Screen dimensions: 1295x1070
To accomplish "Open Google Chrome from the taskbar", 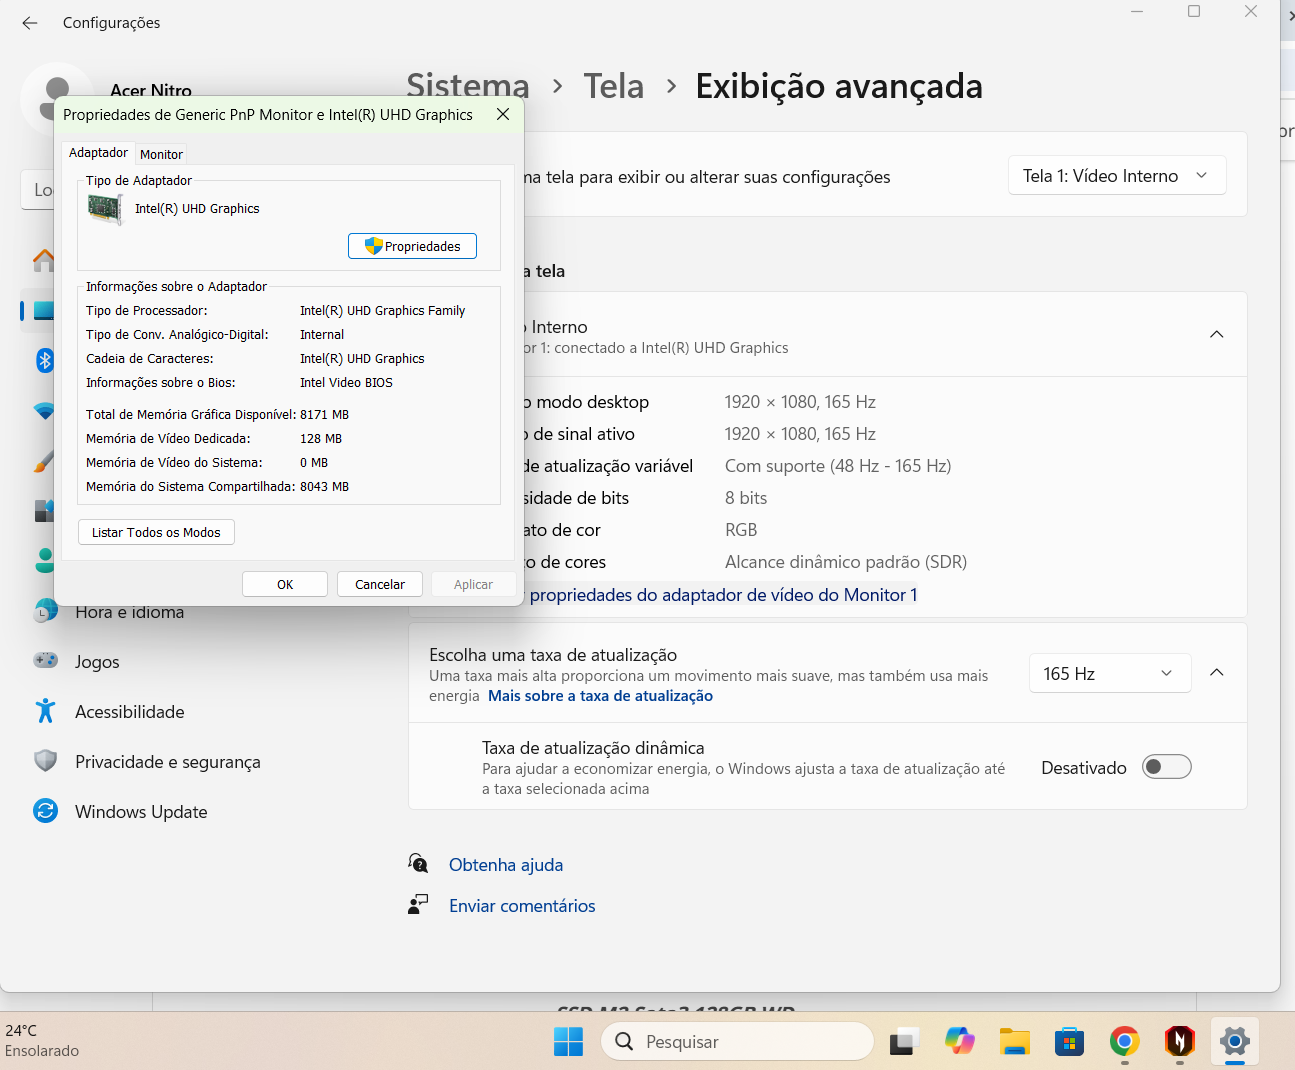I will 1125,1042.
